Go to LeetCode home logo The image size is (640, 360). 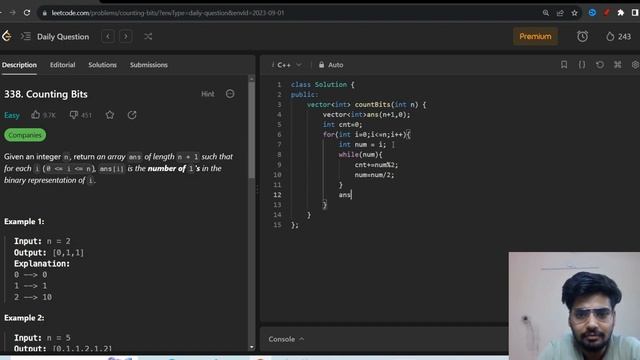[7, 36]
